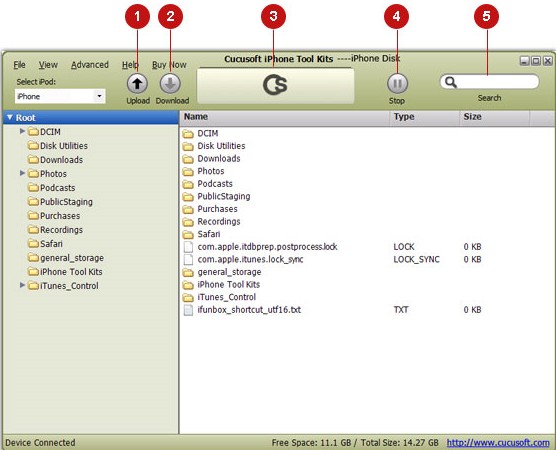Open the View menu
Viewport: 556px width, 450px height.
(48, 65)
